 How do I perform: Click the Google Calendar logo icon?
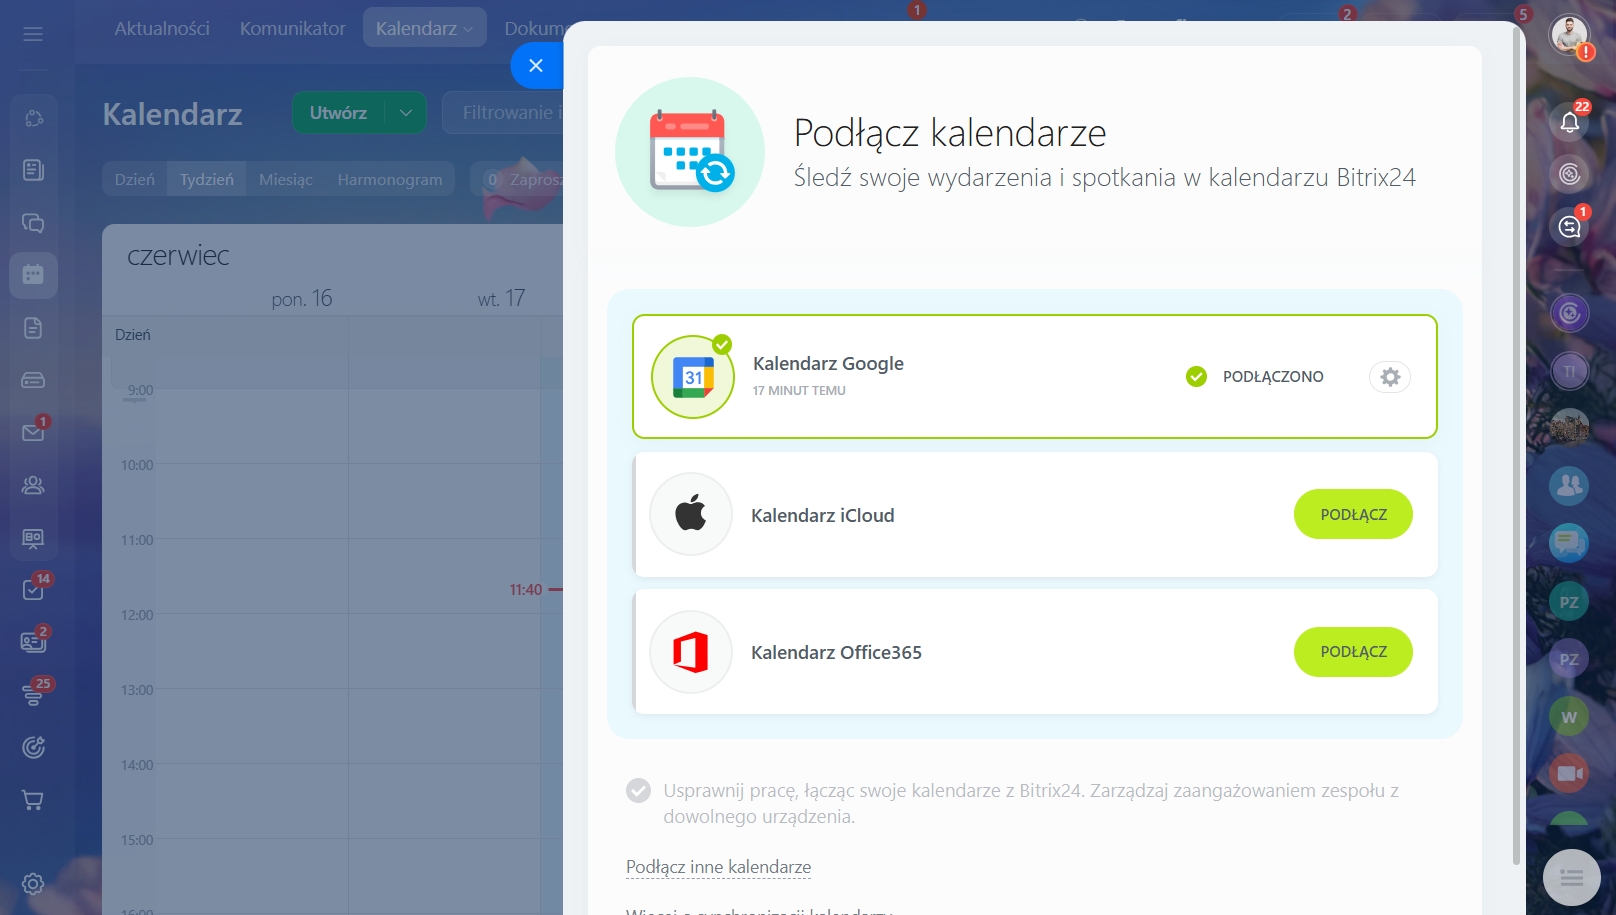693,377
